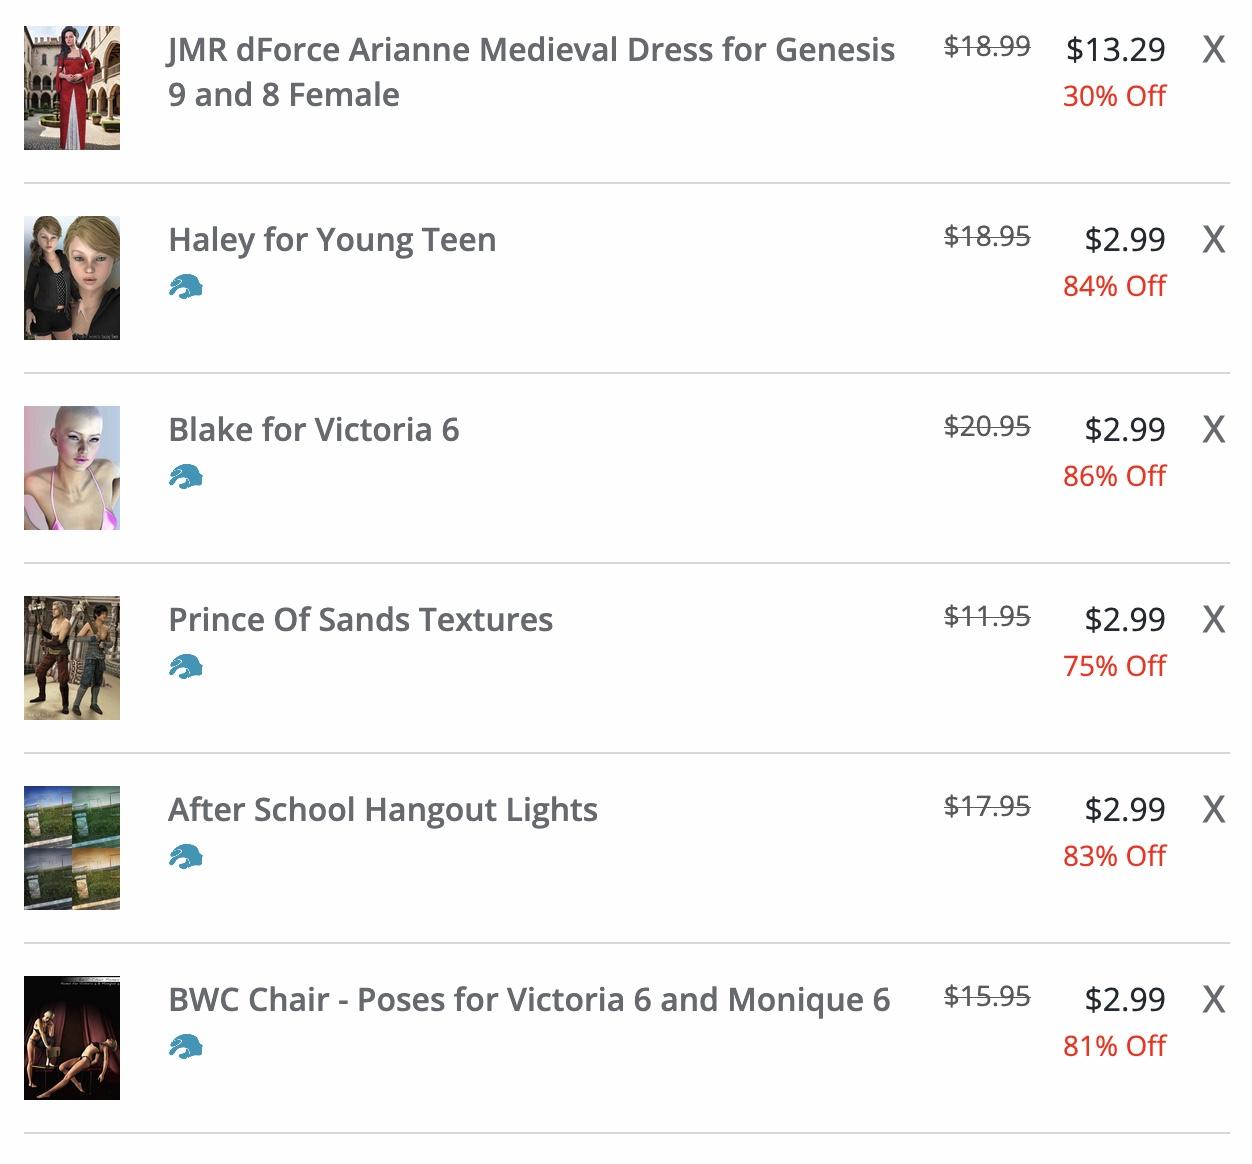Open After School Hangout Lights product page
Image resolution: width=1252 pixels, height=1164 pixels.
point(382,810)
